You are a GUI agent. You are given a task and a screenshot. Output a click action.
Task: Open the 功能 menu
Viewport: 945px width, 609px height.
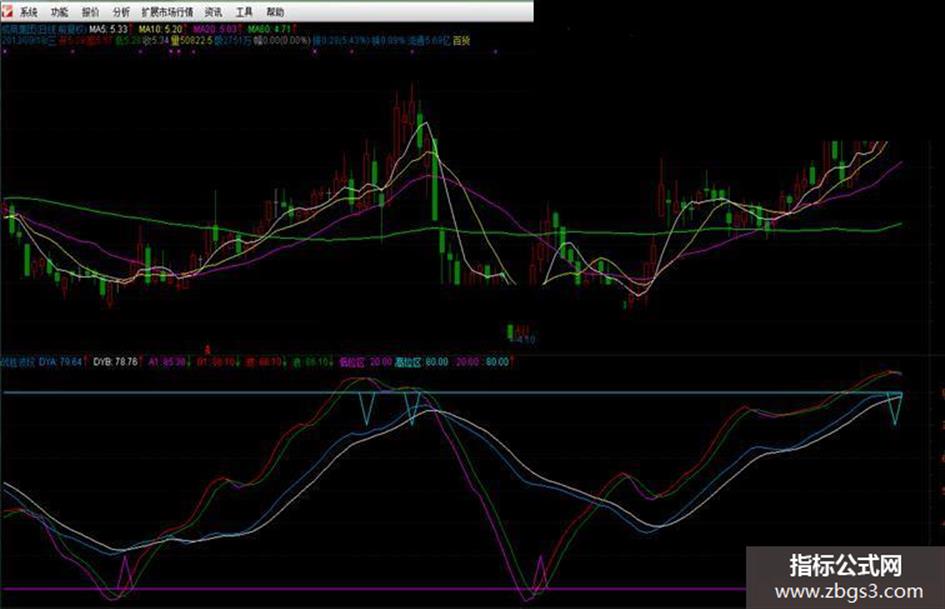(x=59, y=12)
